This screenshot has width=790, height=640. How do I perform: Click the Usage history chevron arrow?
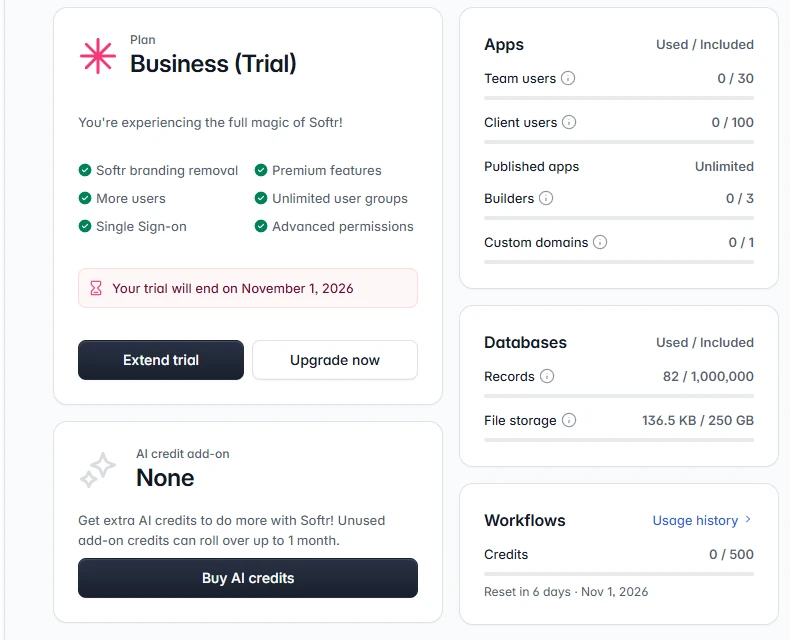[748, 519]
